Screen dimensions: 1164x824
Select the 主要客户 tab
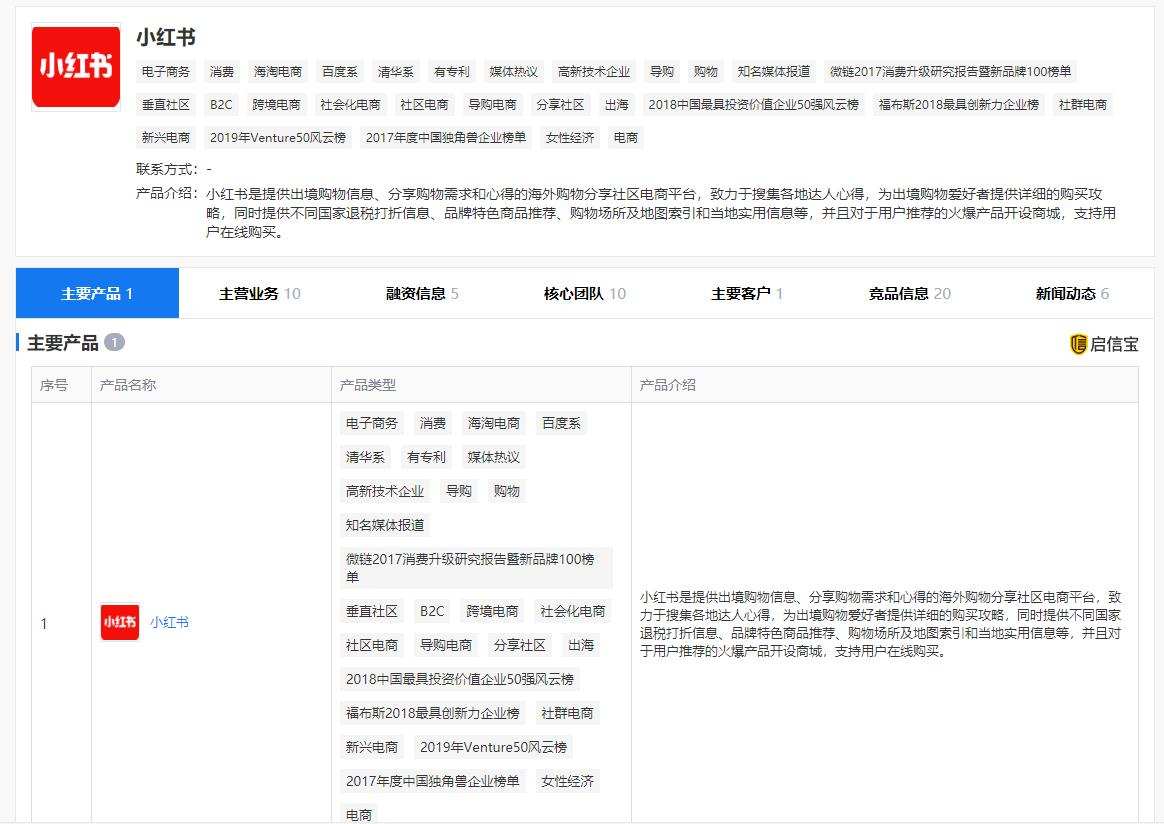tap(747, 293)
